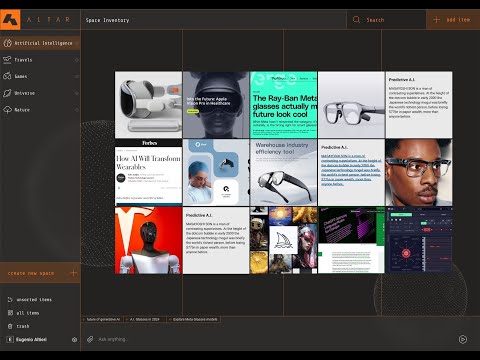Click the orange Altar logo

click(x=10, y=20)
